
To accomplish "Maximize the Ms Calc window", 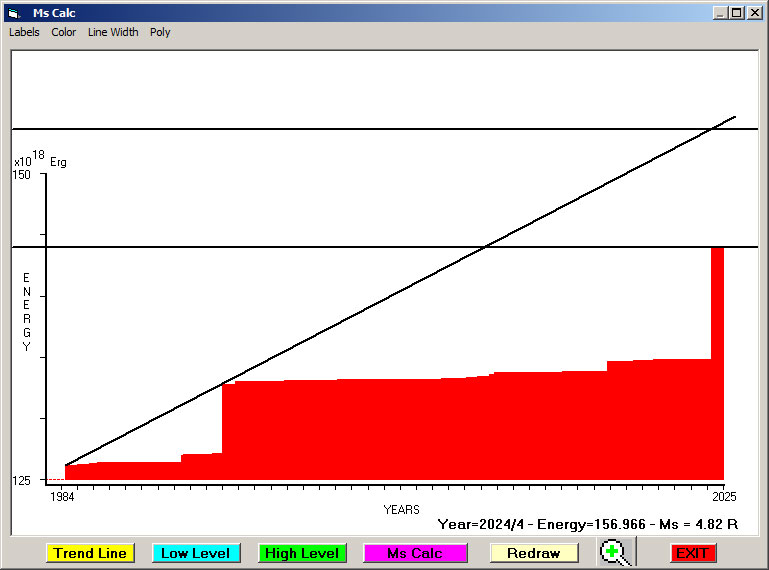I will click(737, 13).
